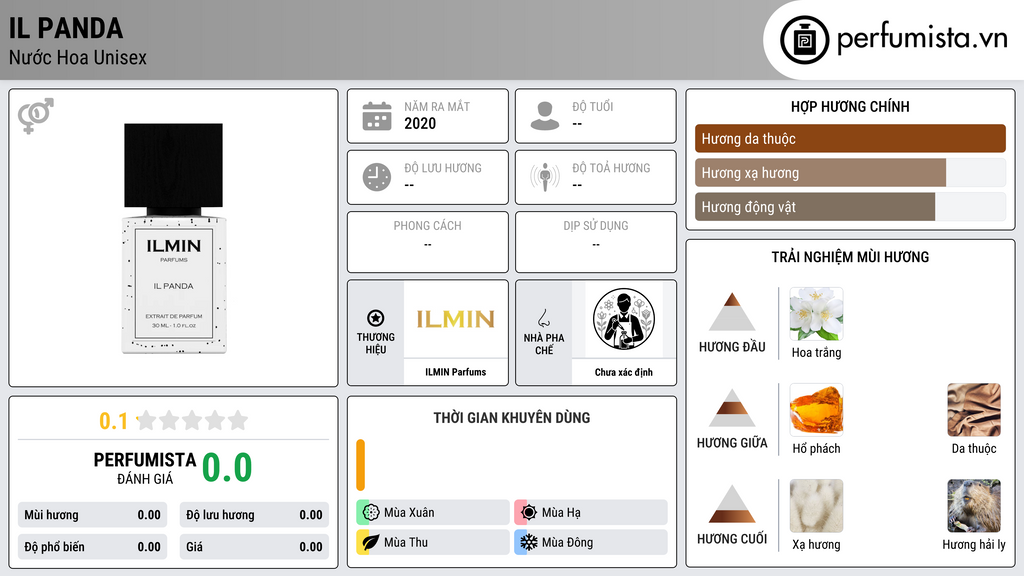
Task: Click the Hương cuối pyramid icon
Action: [x=732, y=504]
